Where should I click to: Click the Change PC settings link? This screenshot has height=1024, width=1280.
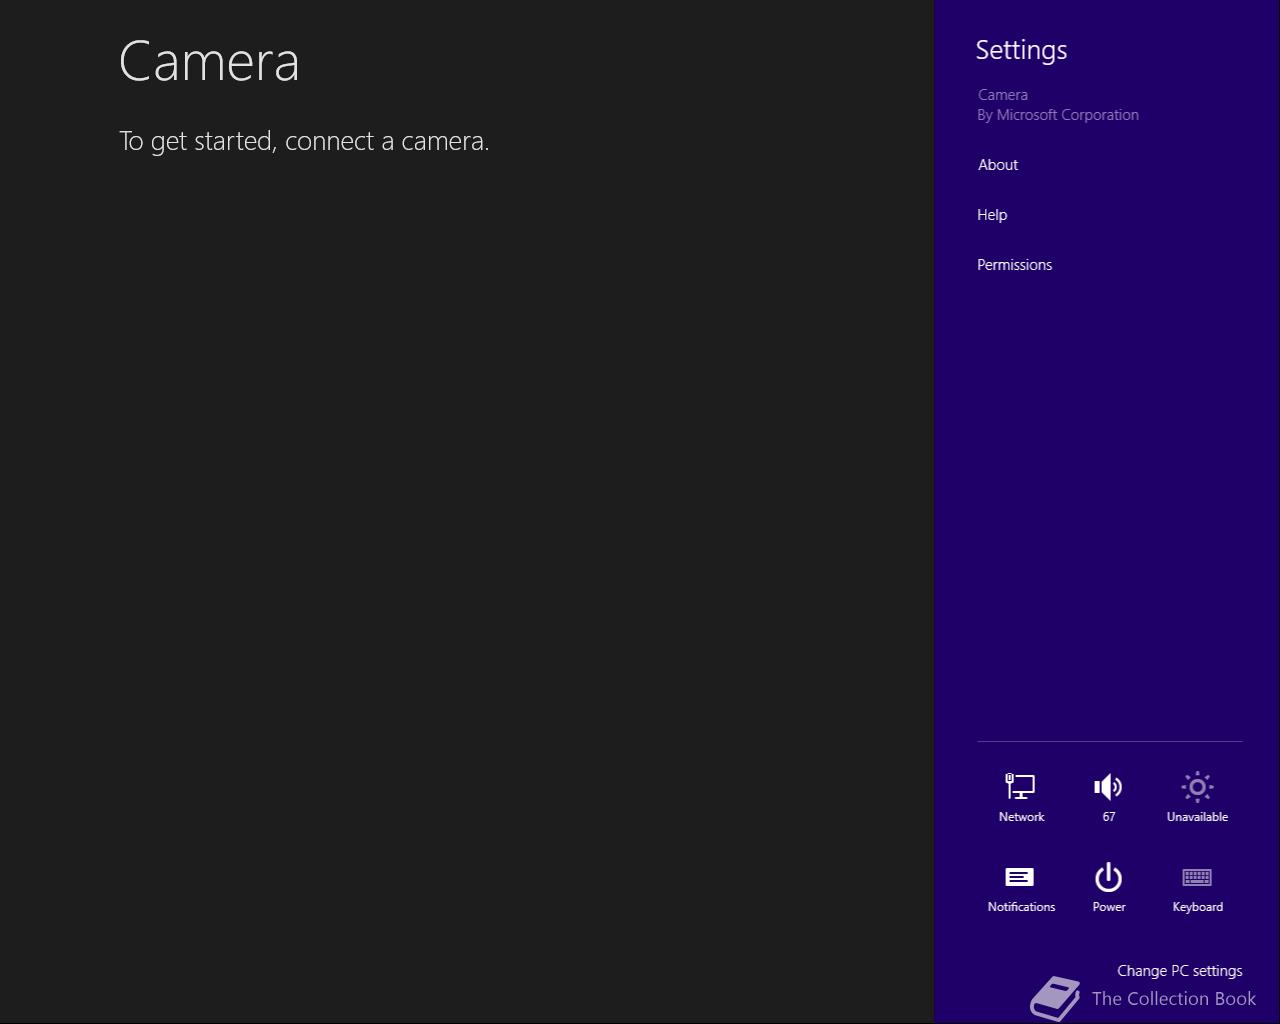[1179, 971]
